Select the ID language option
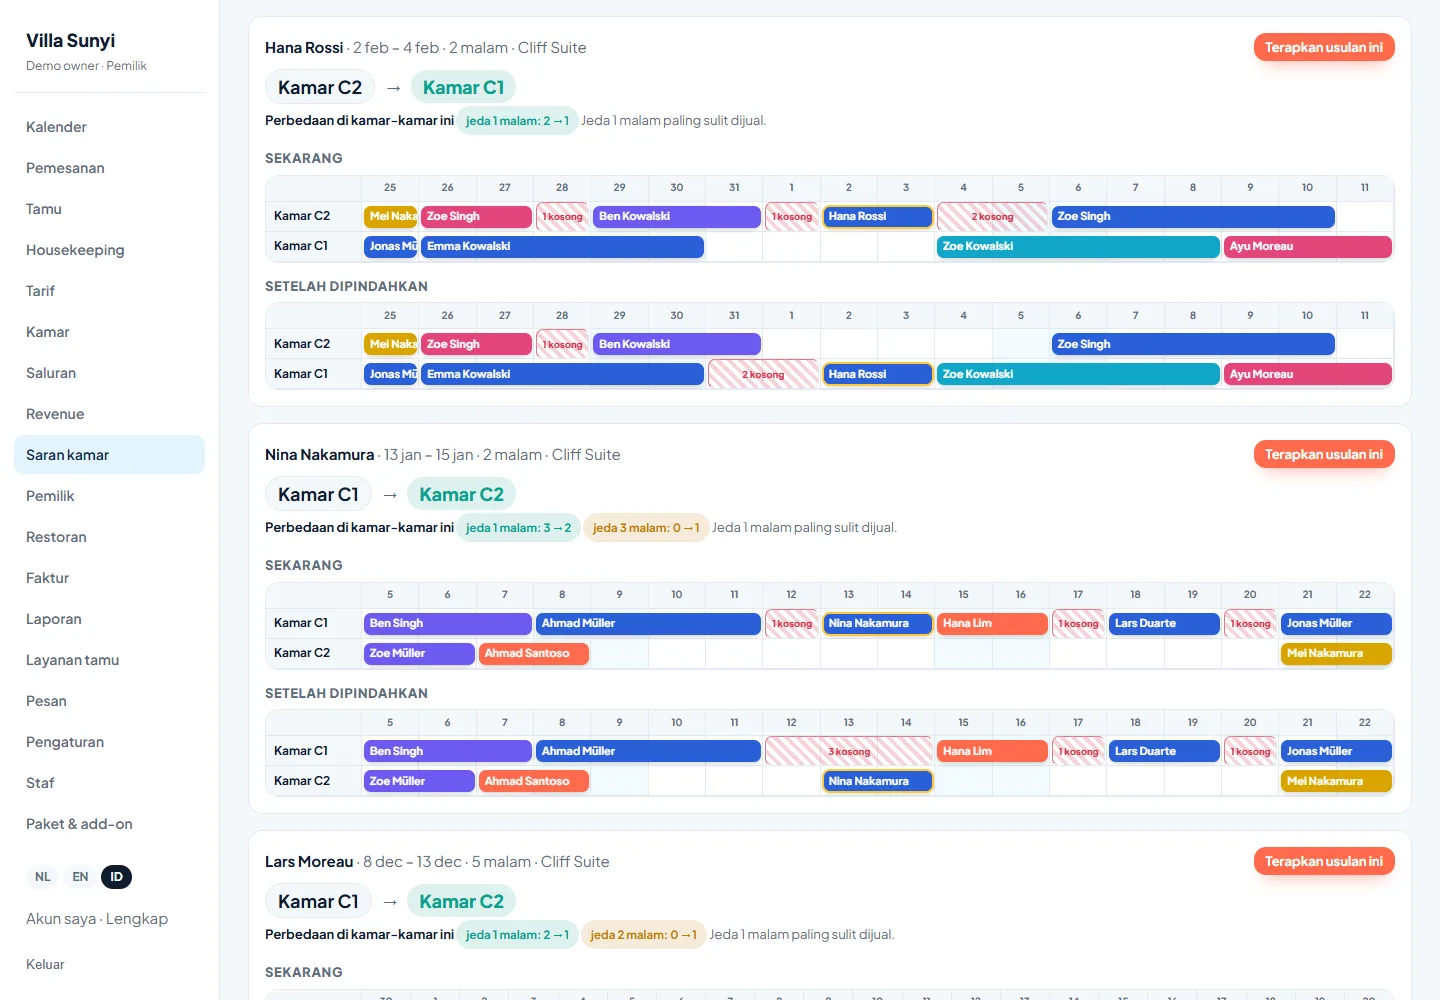This screenshot has height=1000, width=1440. (x=116, y=877)
